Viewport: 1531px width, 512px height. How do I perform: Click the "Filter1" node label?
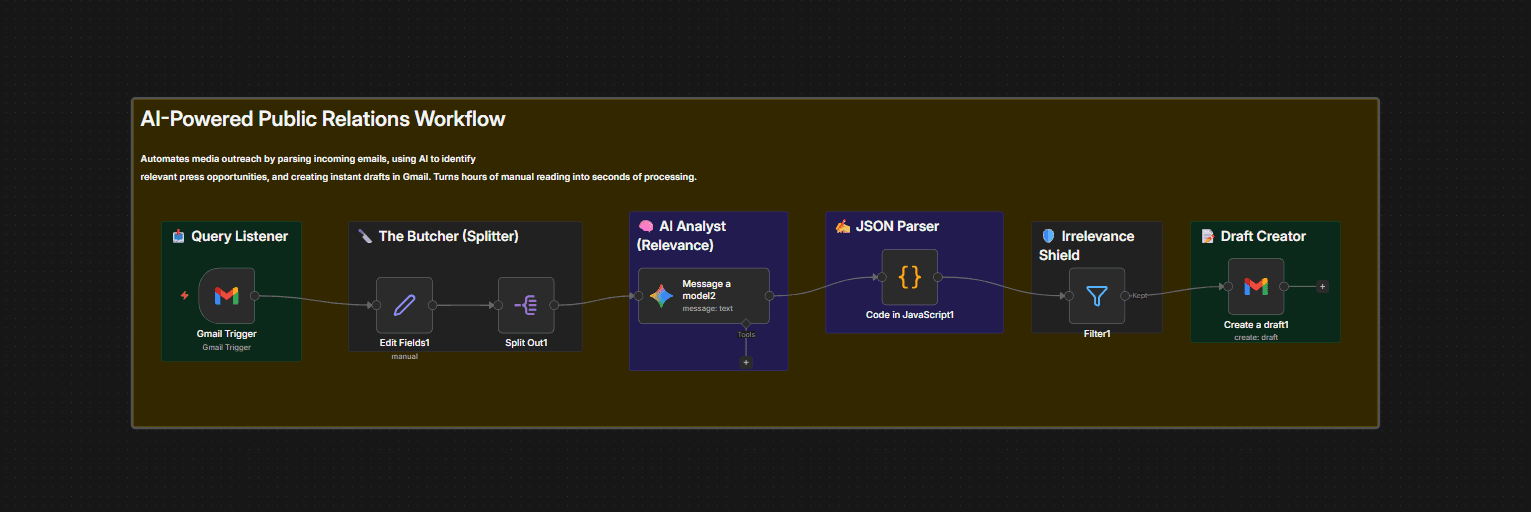tap(1097, 334)
